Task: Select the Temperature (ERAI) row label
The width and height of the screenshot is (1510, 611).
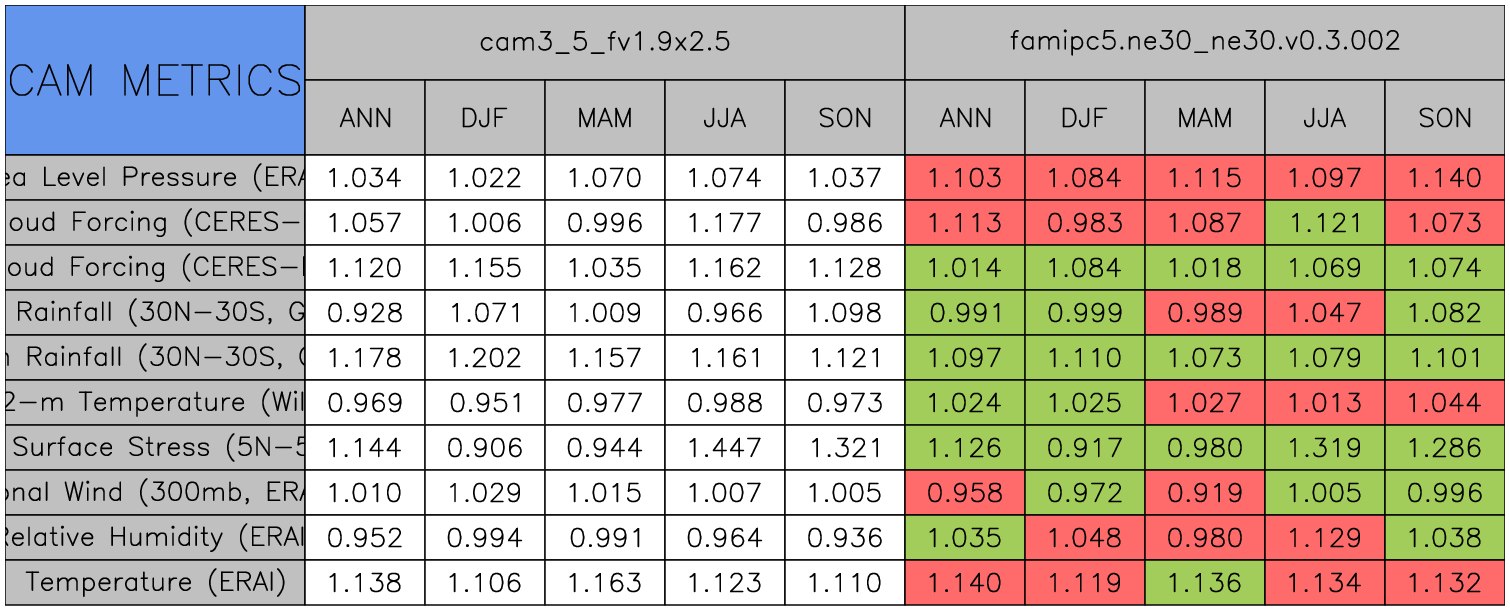Action: [155, 583]
